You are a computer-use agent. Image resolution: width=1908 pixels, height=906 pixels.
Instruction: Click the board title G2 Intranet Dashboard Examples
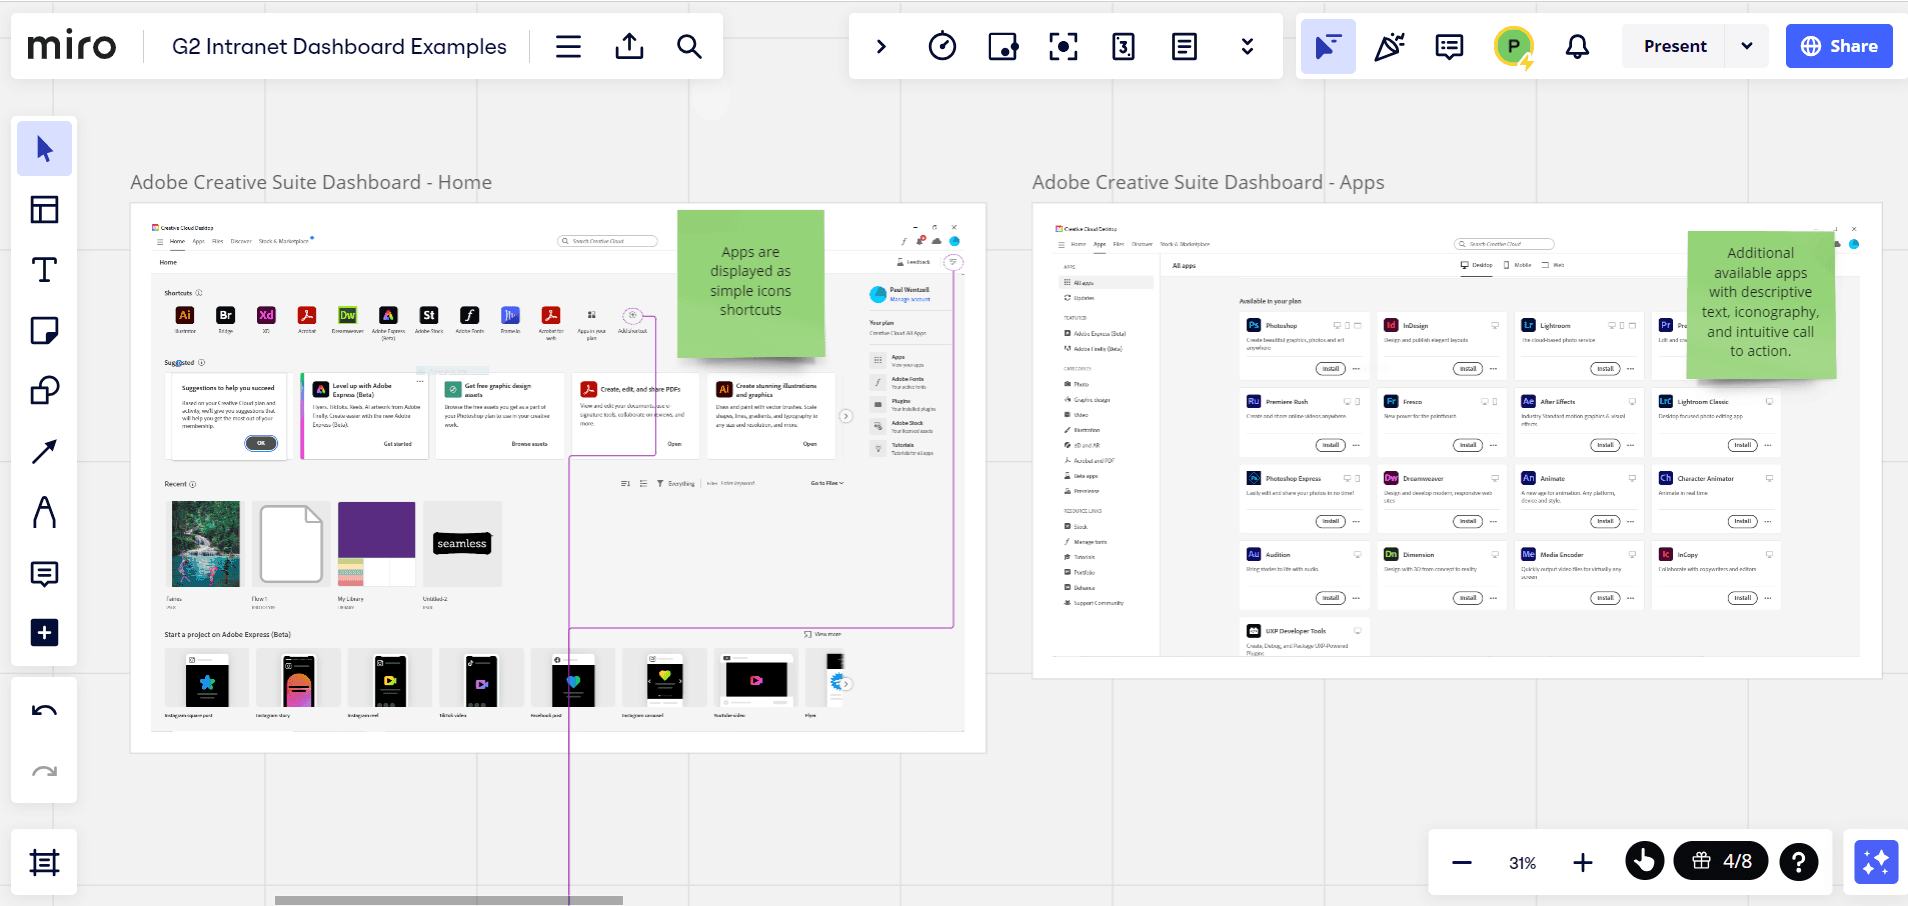point(339,46)
